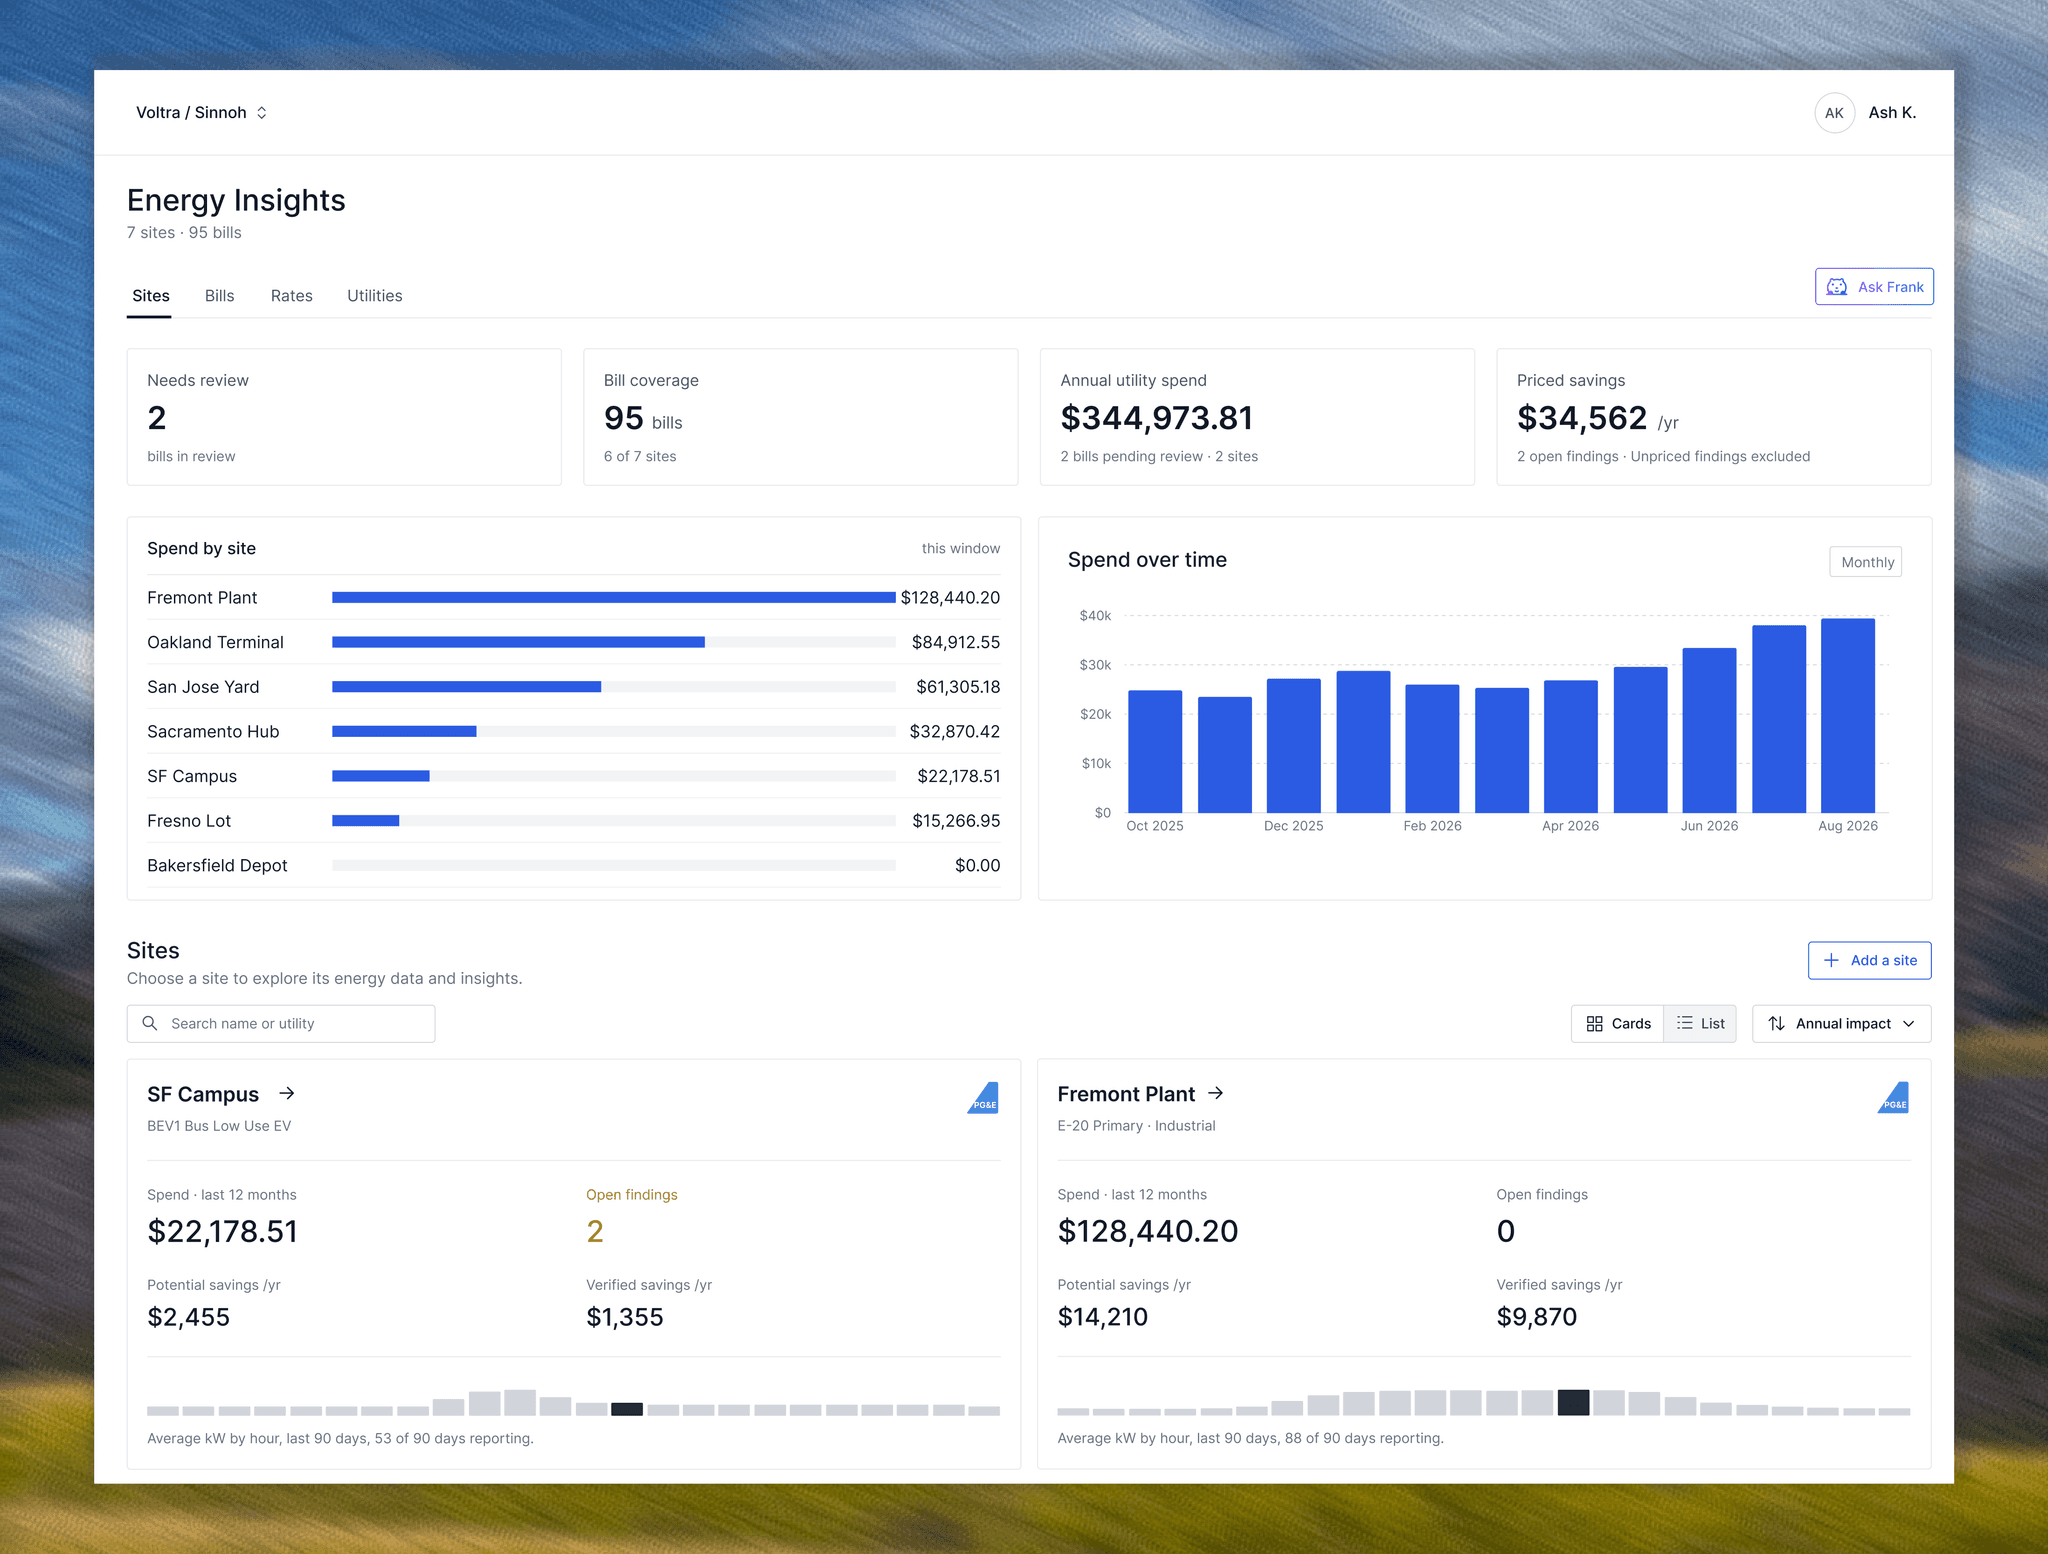The width and height of the screenshot is (2048, 1554).
Task: Open SF Campus via arrow icon
Action: point(287,1094)
